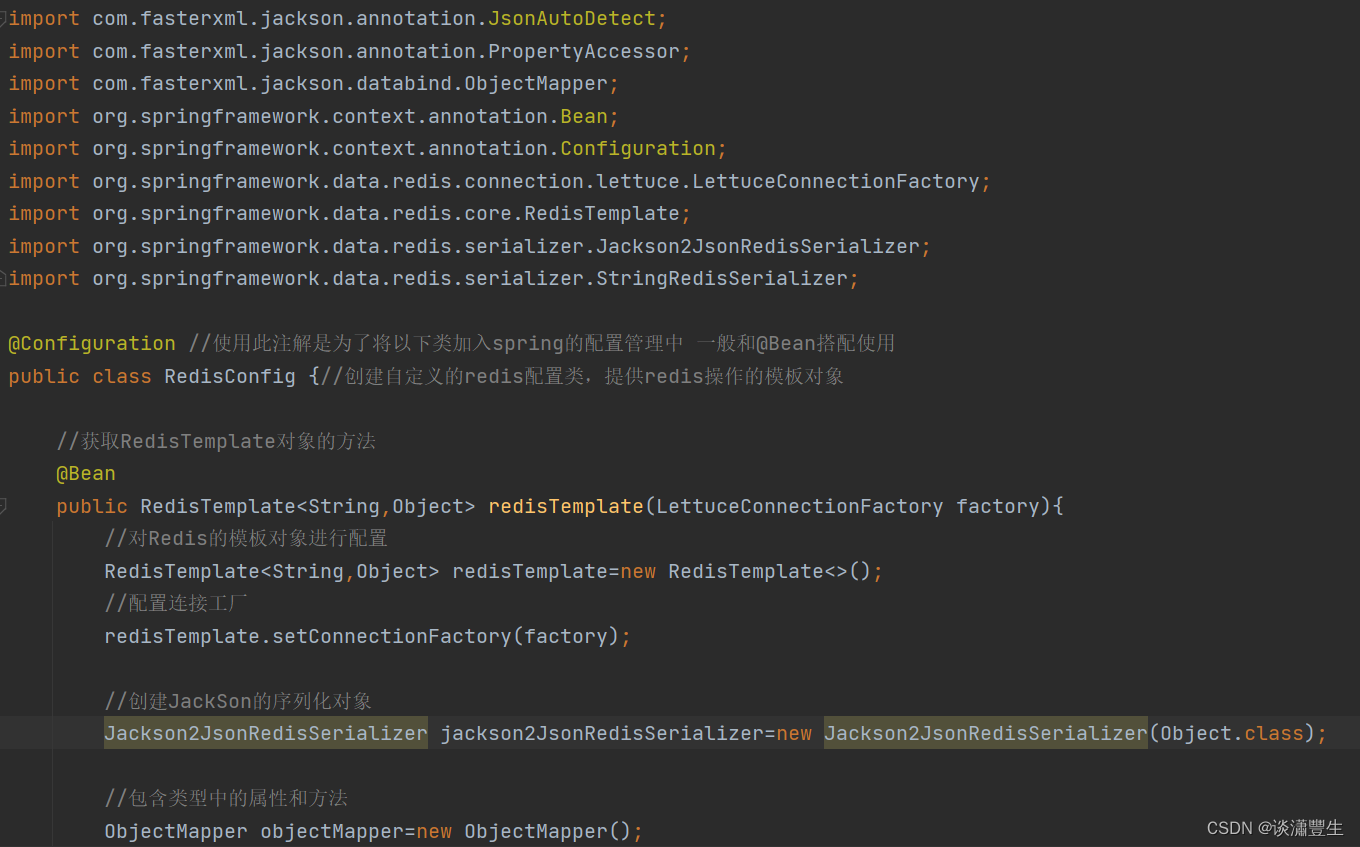Click the method name redisTemplate
Viewport: 1360px width, 847px height.
click(x=566, y=506)
